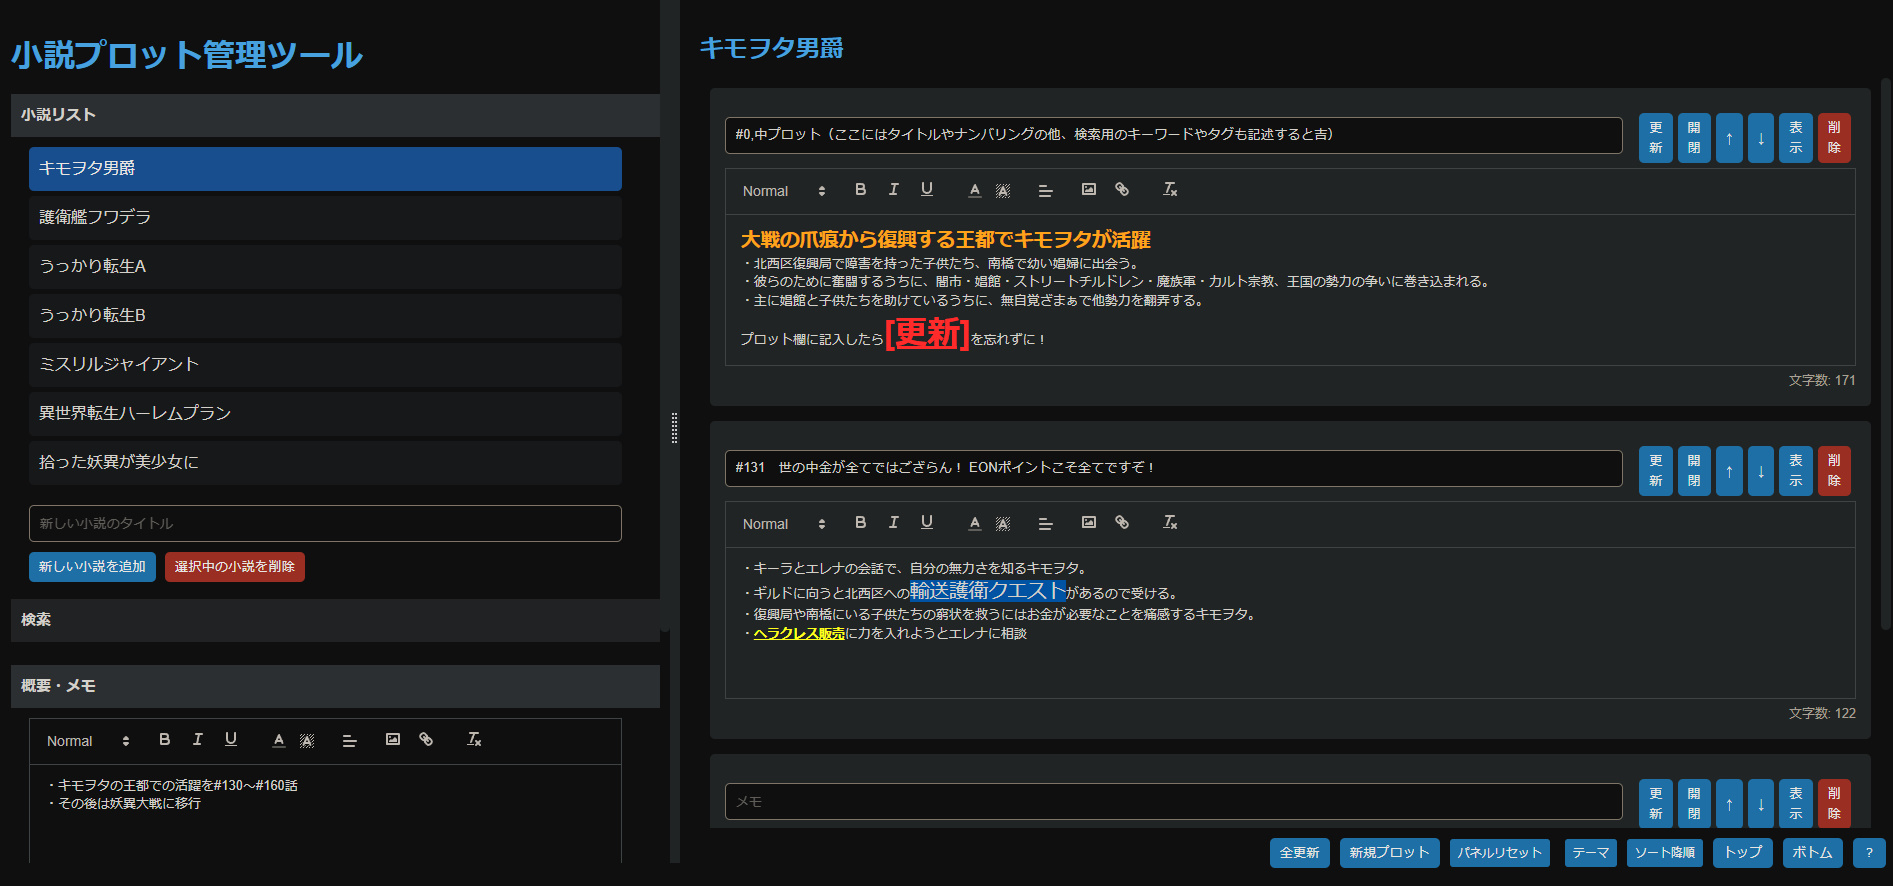Open Normal heading dropdown in first plot editor

click(784, 191)
